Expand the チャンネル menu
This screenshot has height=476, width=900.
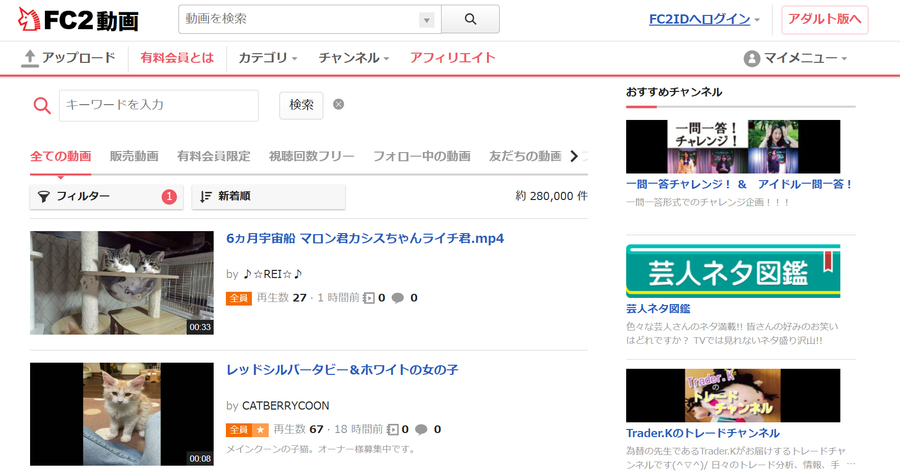click(354, 58)
